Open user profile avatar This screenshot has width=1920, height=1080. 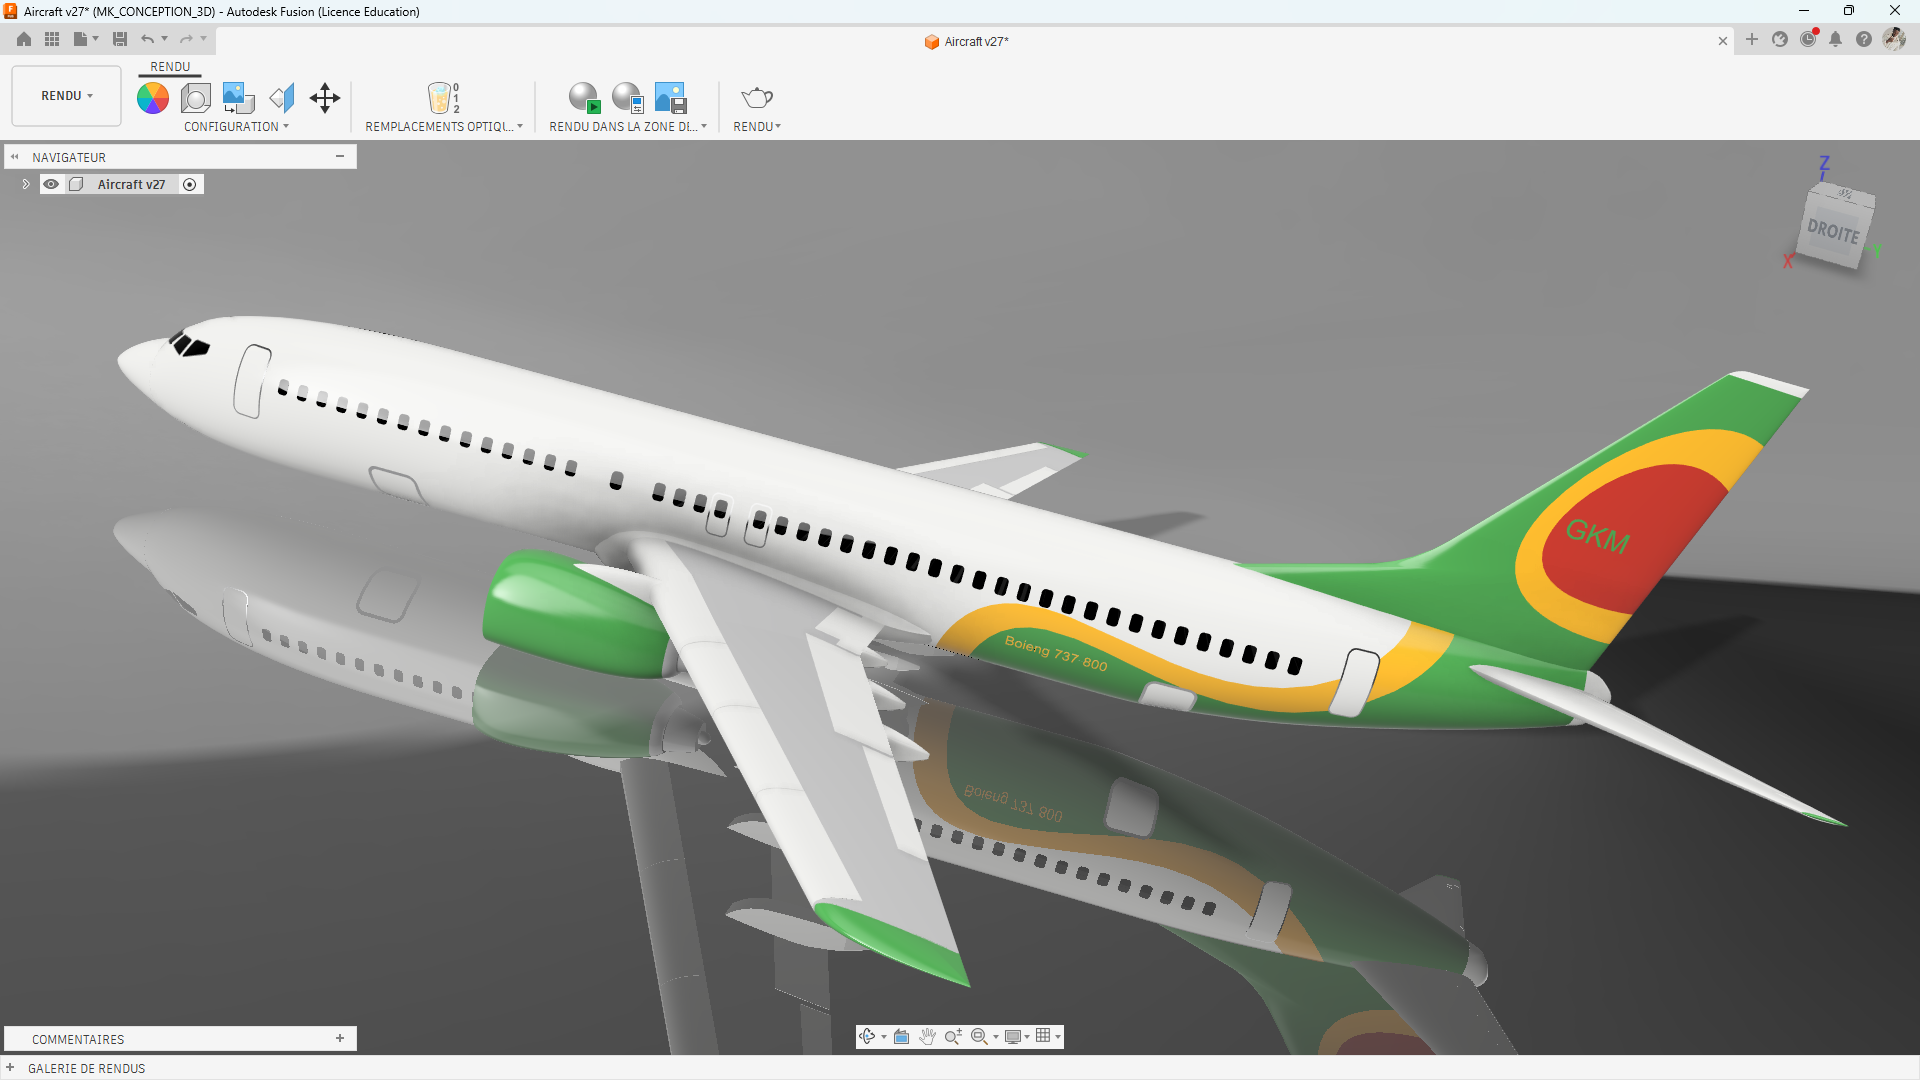coord(1894,39)
